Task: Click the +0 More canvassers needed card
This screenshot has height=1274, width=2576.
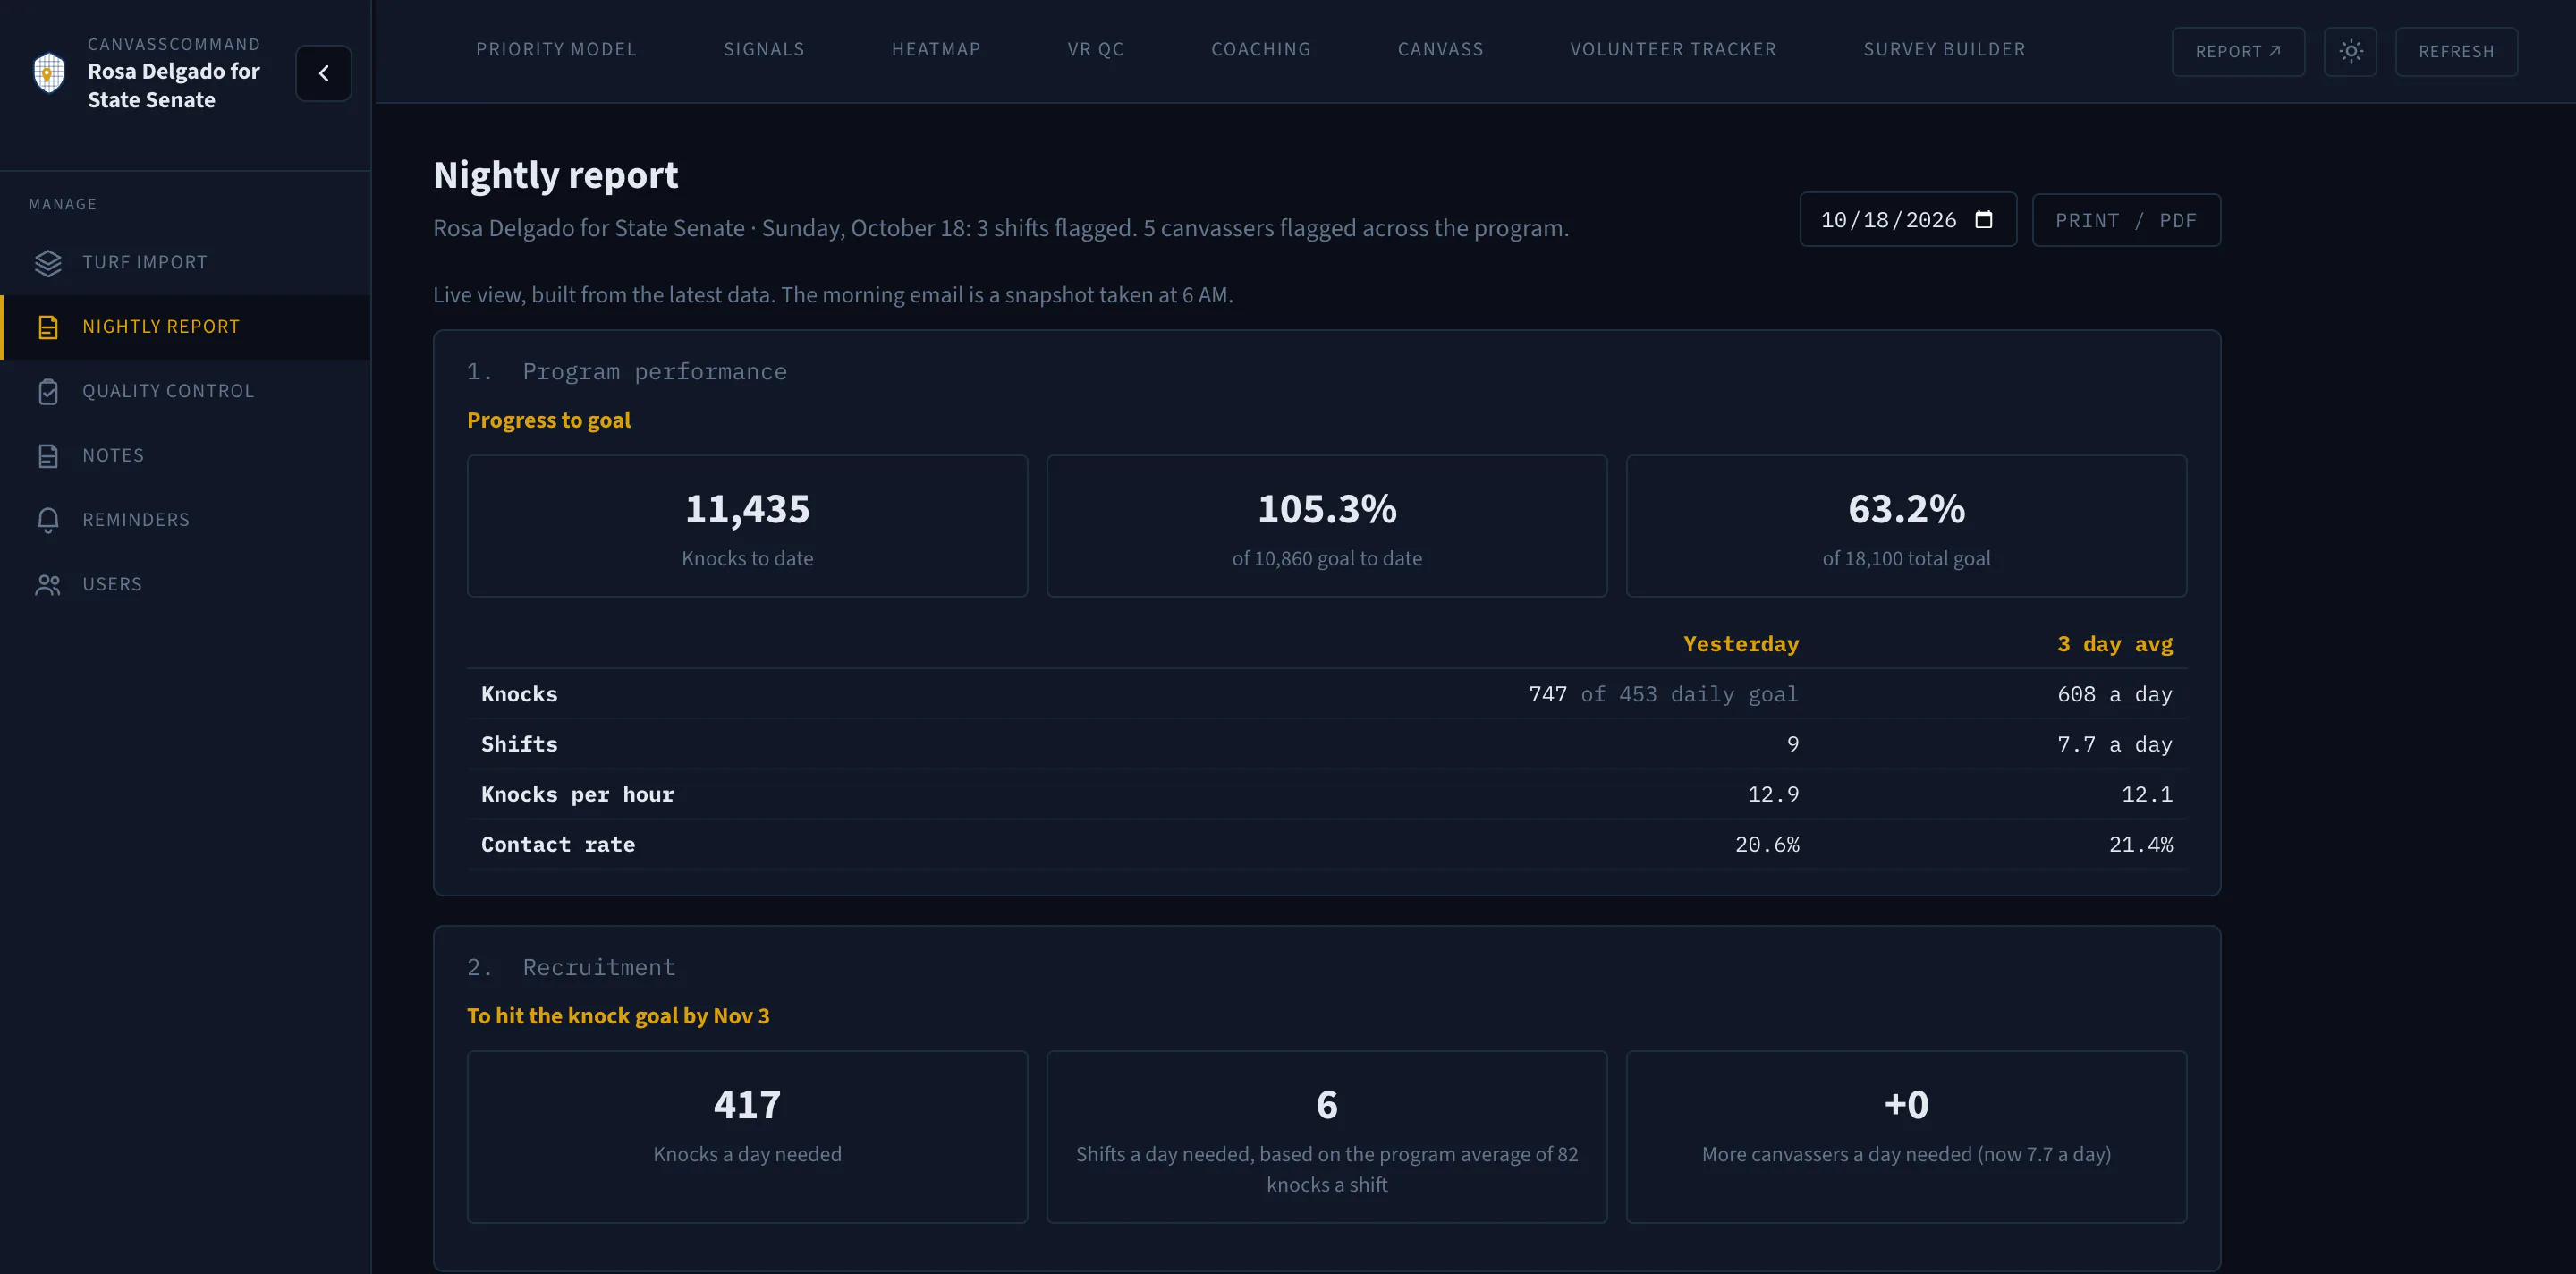Action: [1906, 1137]
